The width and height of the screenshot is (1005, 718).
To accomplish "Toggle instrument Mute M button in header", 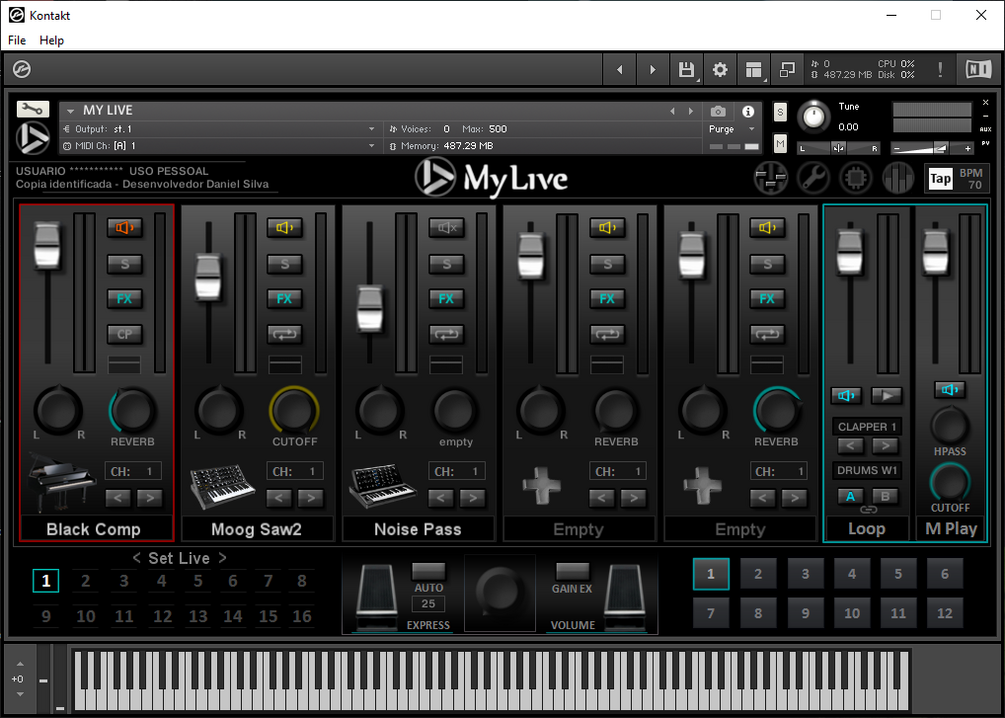I will point(780,144).
